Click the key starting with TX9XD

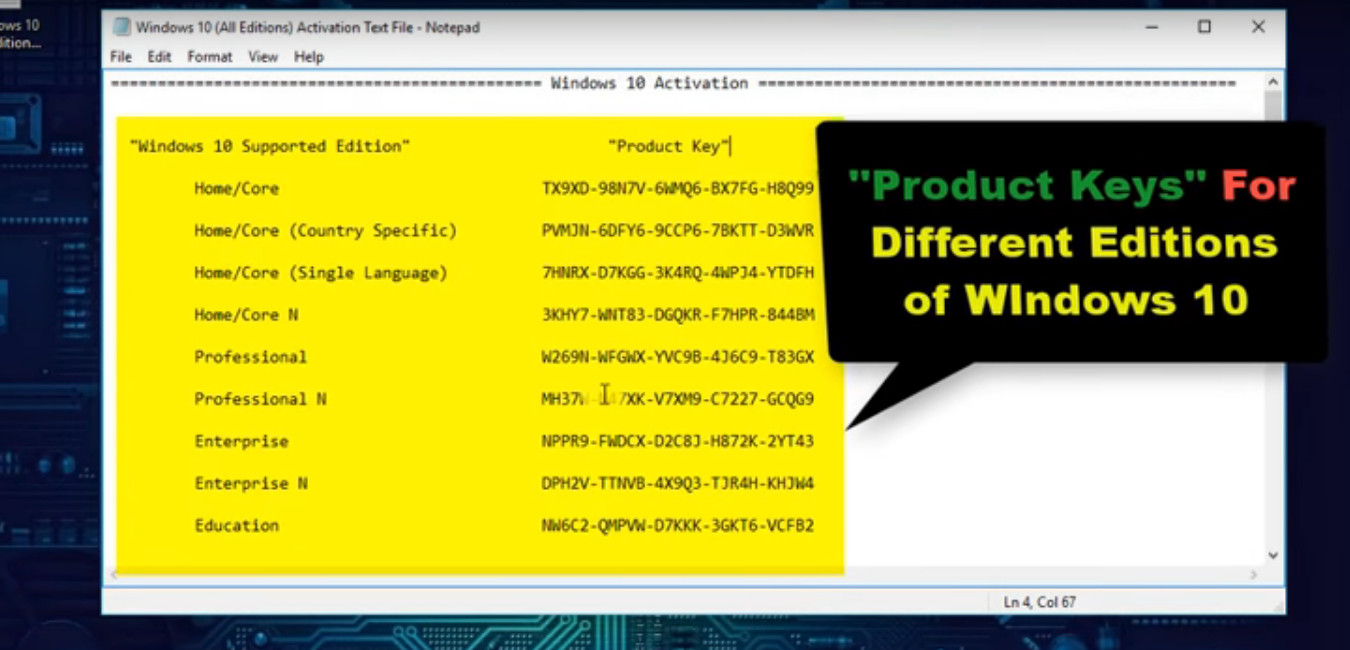tap(678, 188)
